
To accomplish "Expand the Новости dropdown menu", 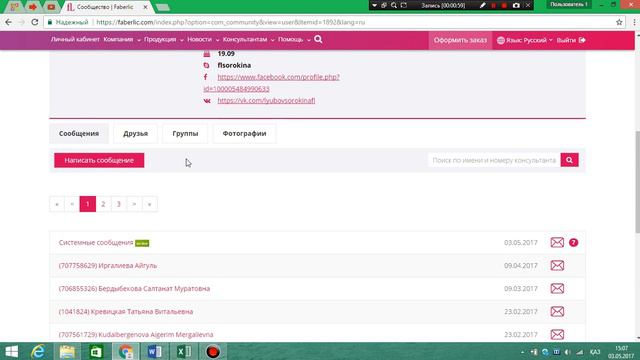I will [x=203, y=40].
